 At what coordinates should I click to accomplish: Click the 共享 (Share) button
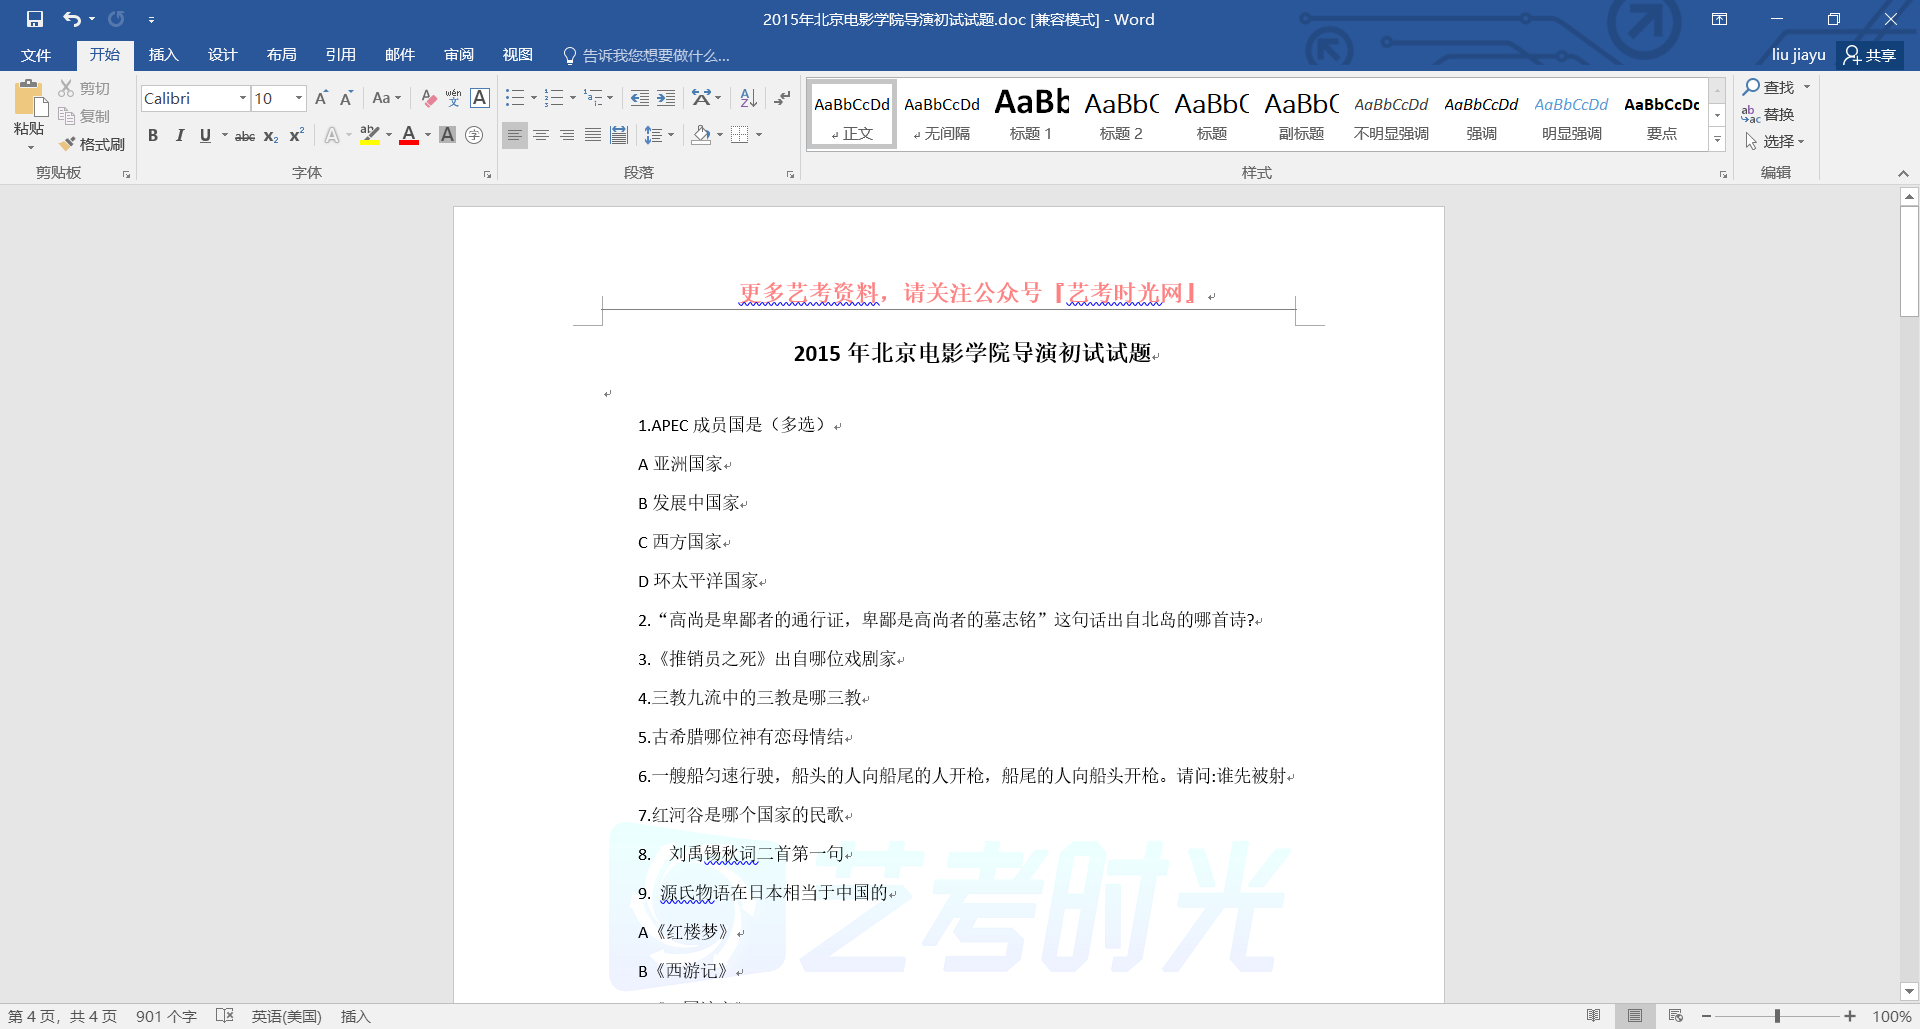pyautogui.click(x=1870, y=55)
